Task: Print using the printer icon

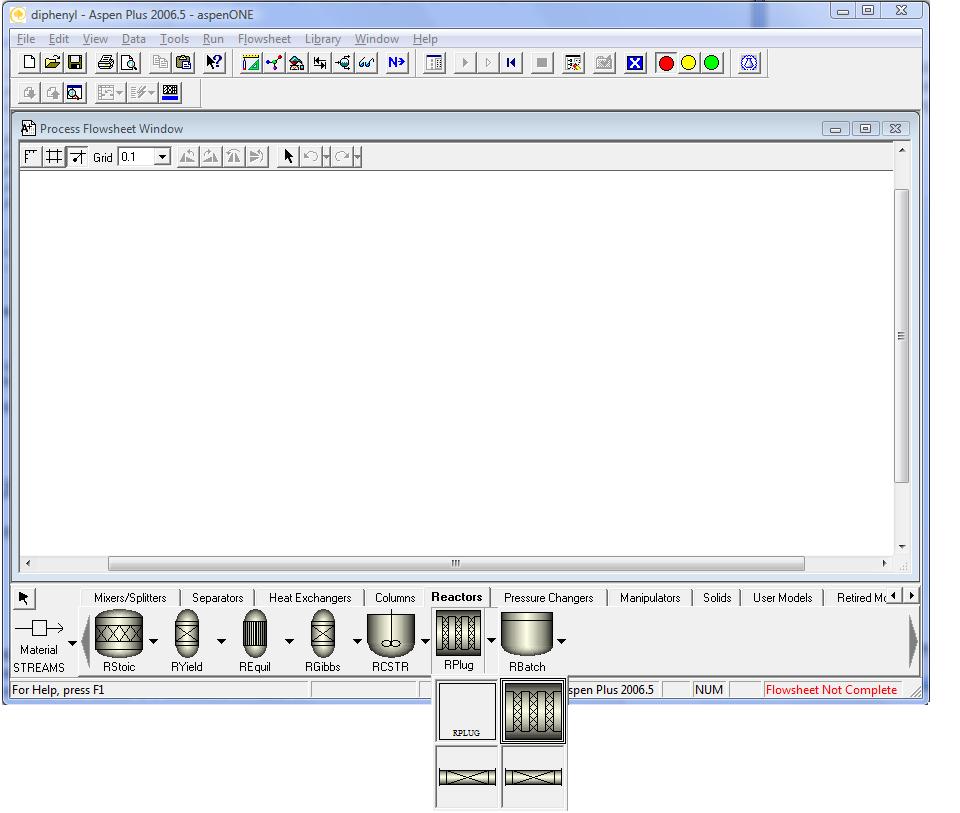Action: tap(106, 62)
